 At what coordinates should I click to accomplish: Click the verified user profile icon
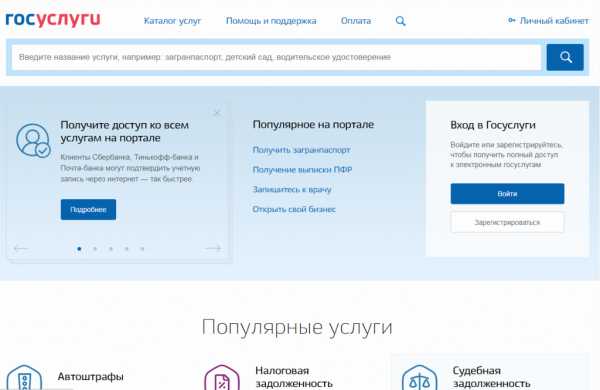(34, 140)
